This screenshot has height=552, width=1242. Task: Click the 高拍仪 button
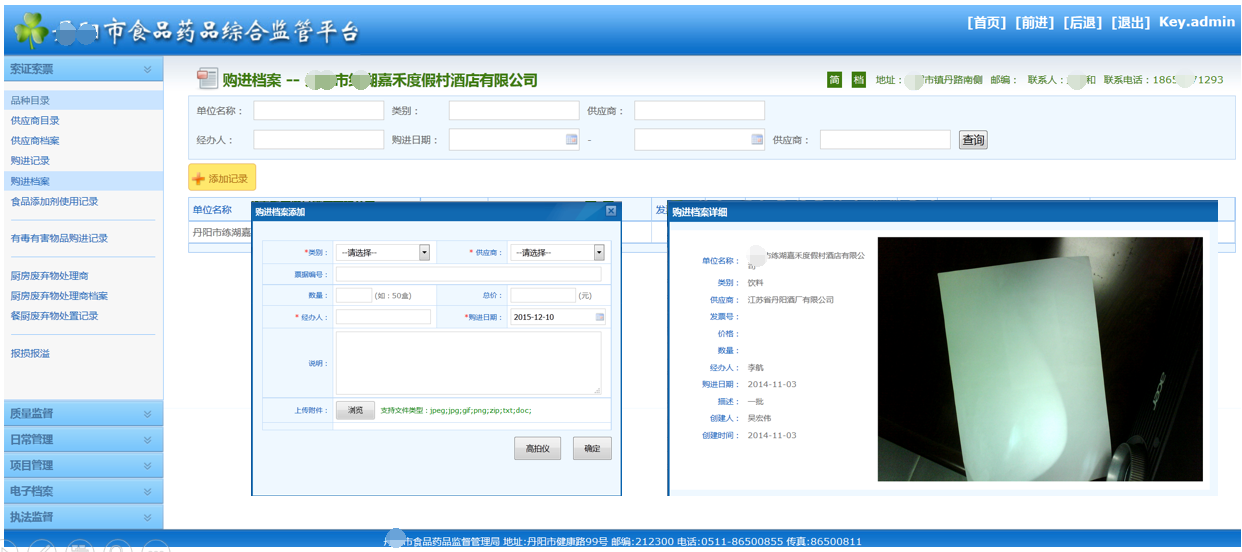(x=537, y=449)
